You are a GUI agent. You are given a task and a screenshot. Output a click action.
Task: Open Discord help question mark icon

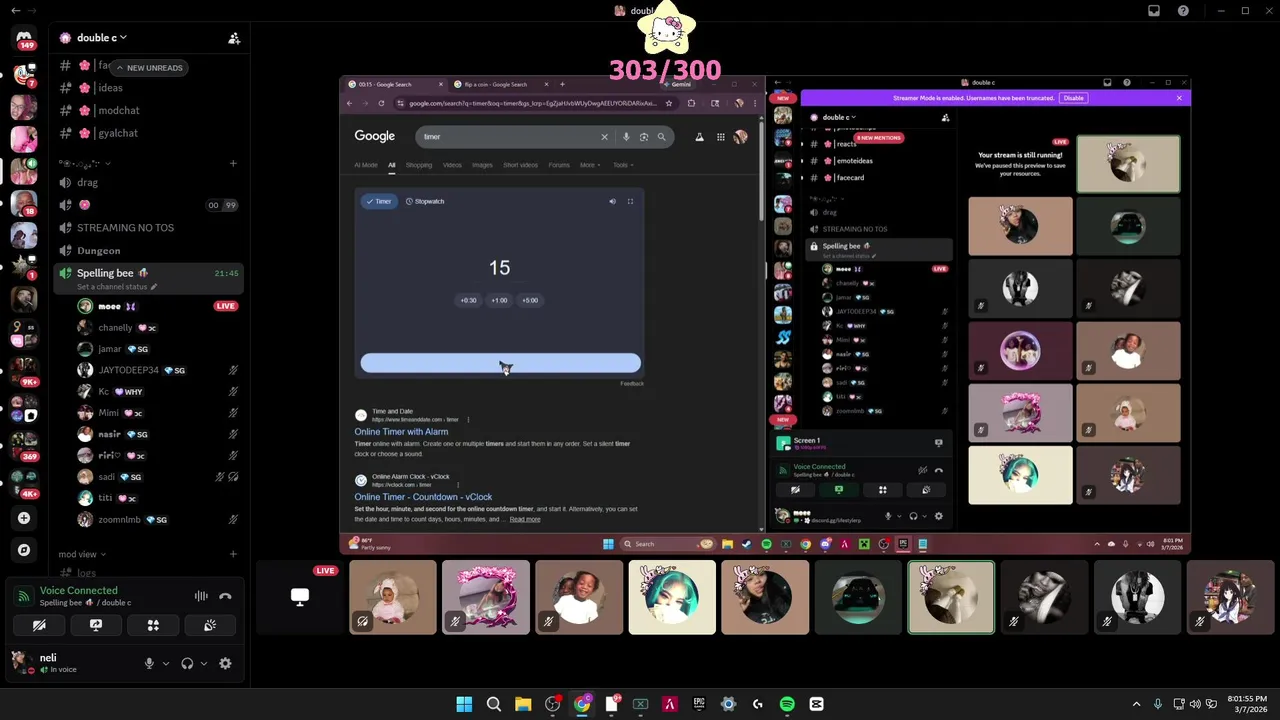pos(1184,11)
